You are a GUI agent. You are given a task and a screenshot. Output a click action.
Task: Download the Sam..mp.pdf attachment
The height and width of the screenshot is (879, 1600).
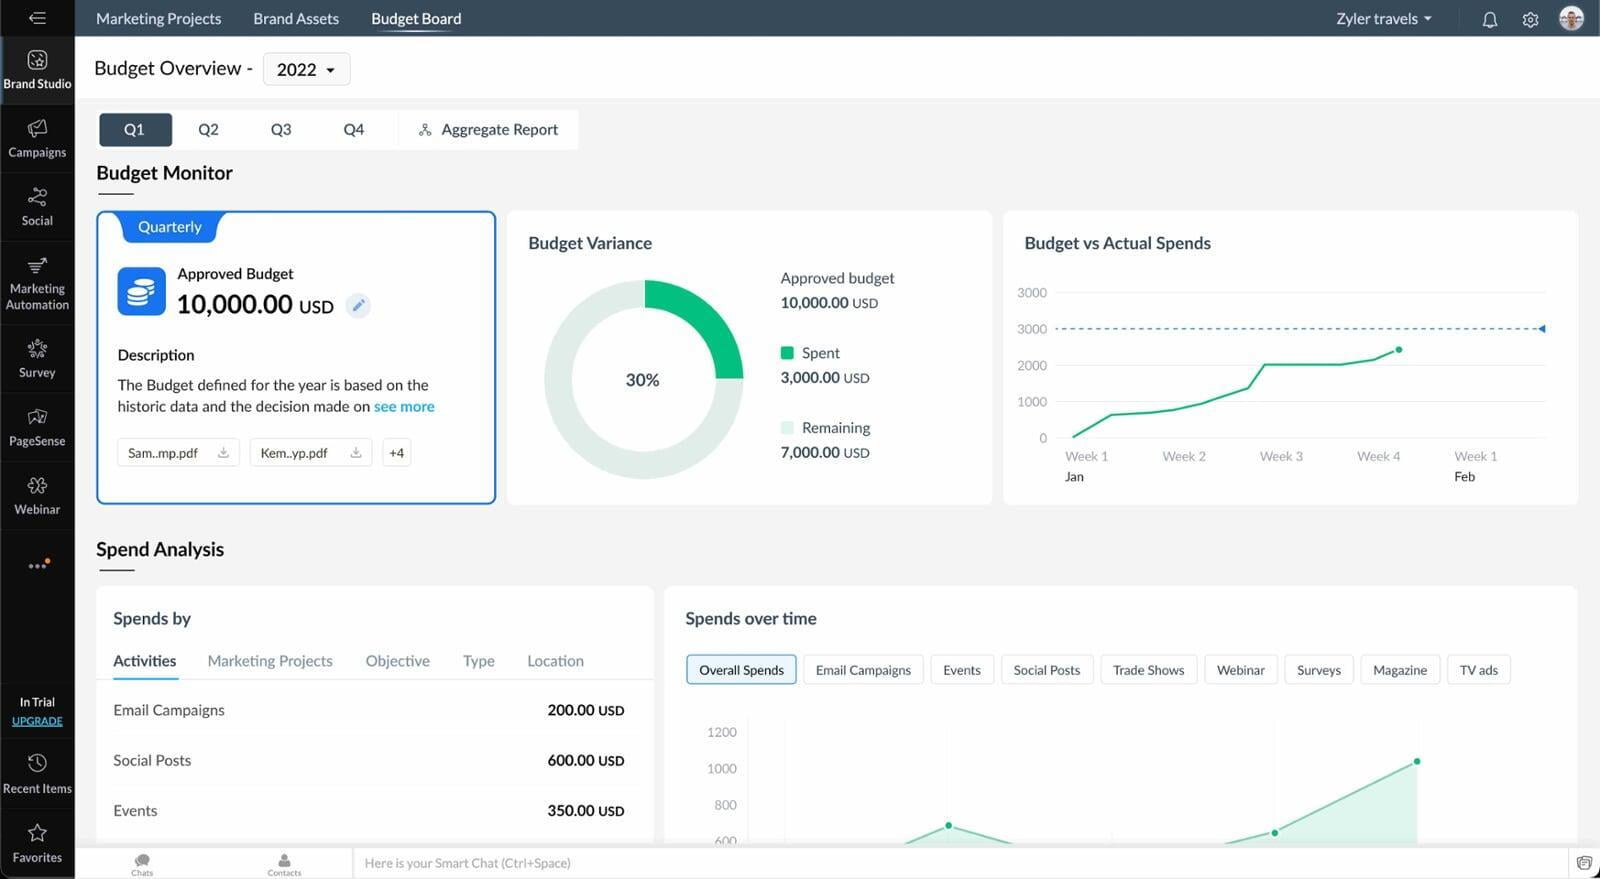coord(223,453)
